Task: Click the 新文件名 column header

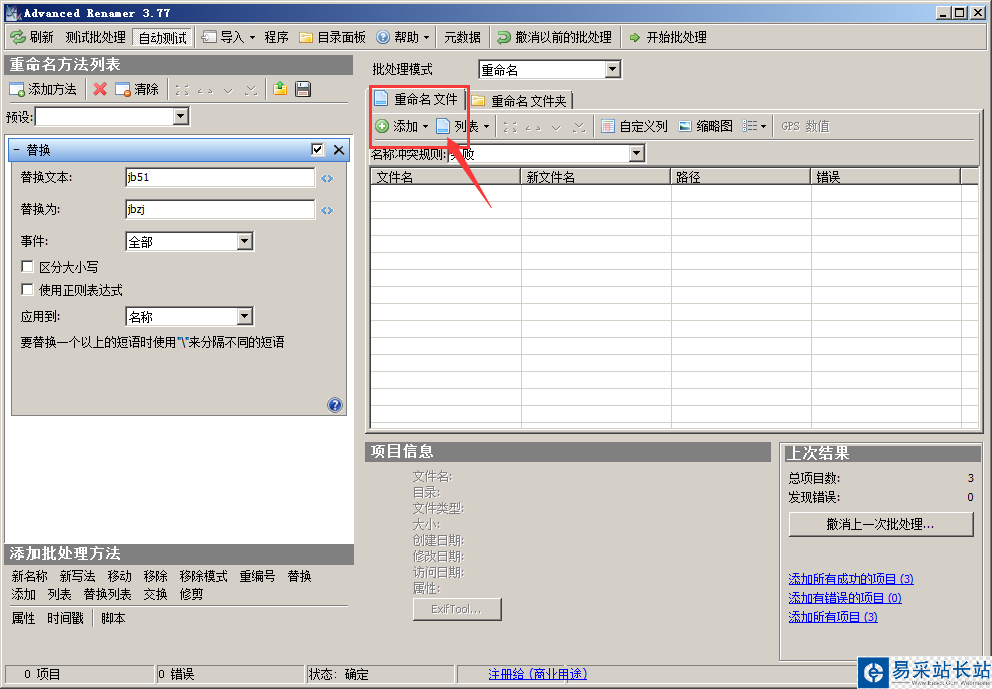Action: 595,177
